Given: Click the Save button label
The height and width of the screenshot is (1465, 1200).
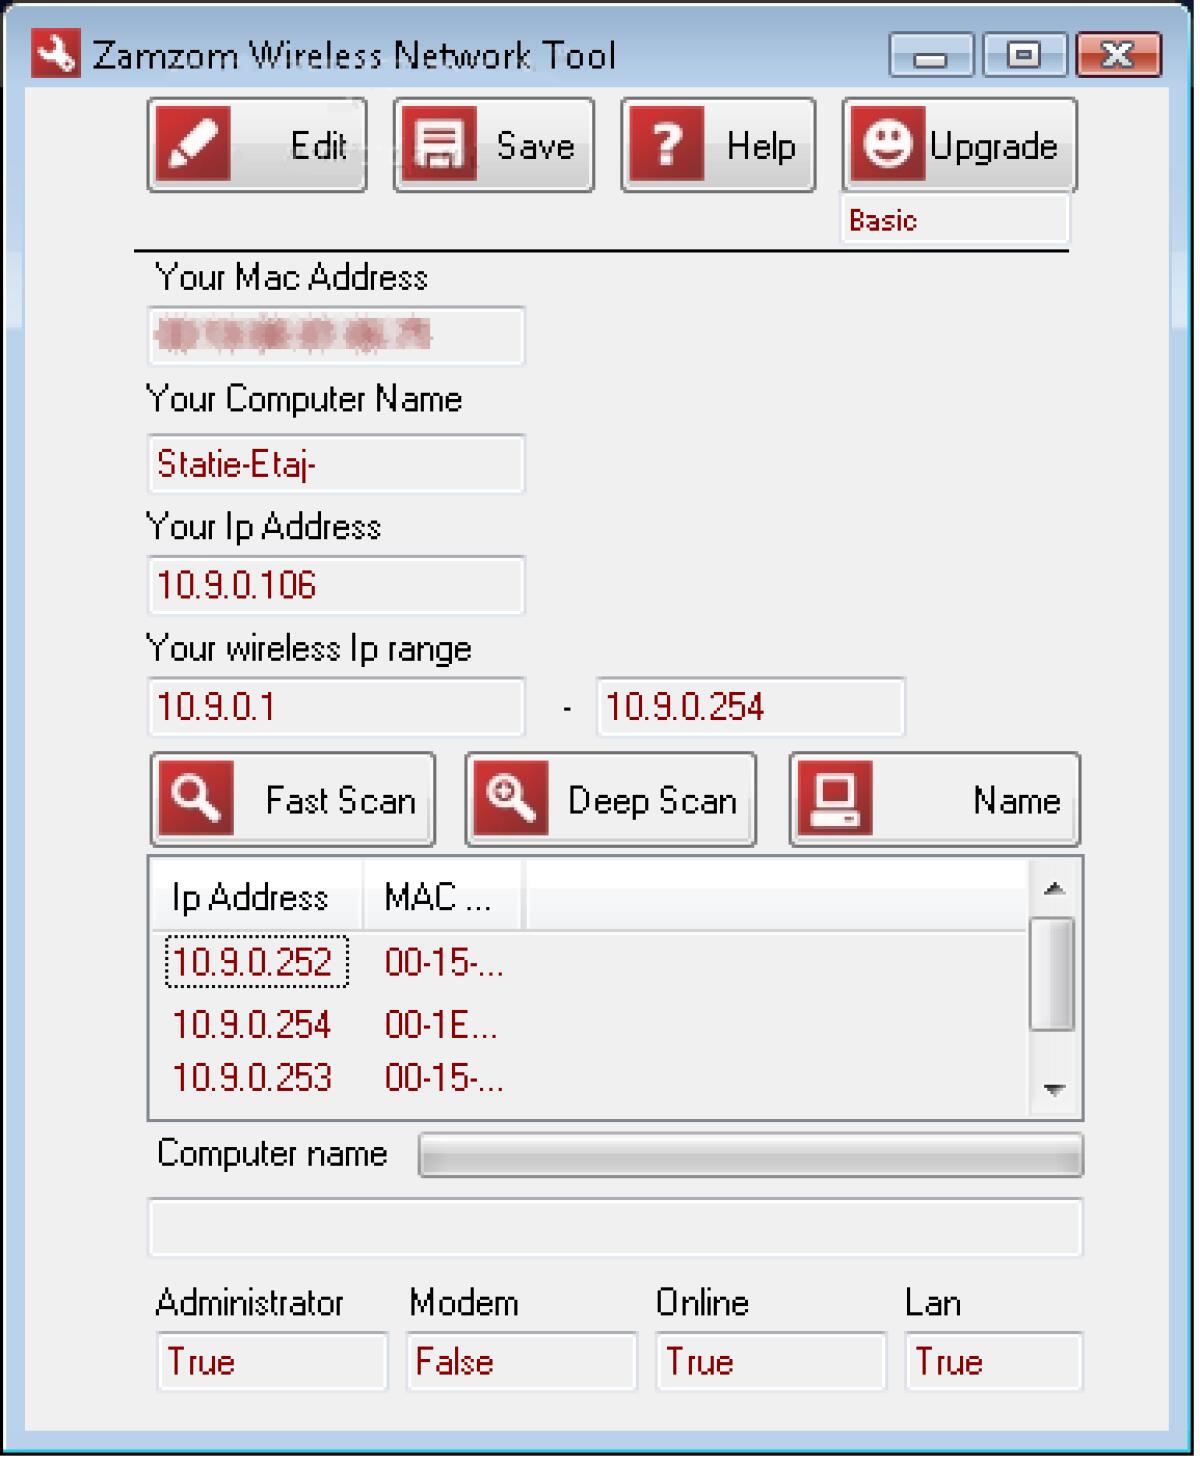Looking at the screenshot, I should pos(535,146).
